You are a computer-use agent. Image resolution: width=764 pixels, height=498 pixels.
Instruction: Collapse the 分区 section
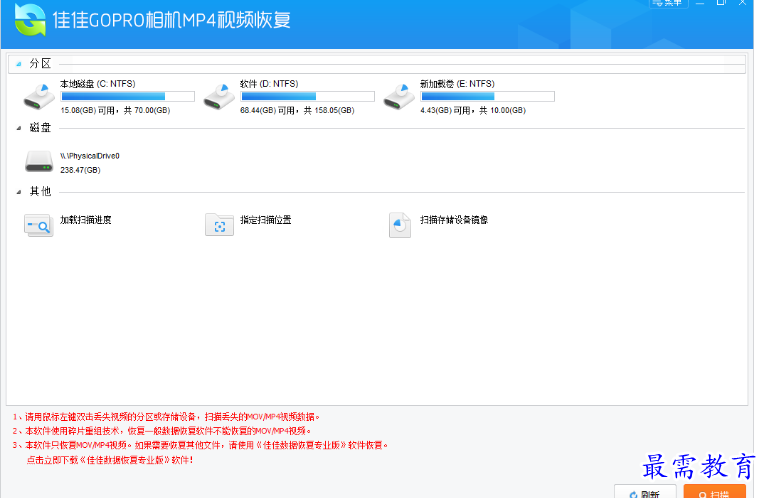(19, 63)
